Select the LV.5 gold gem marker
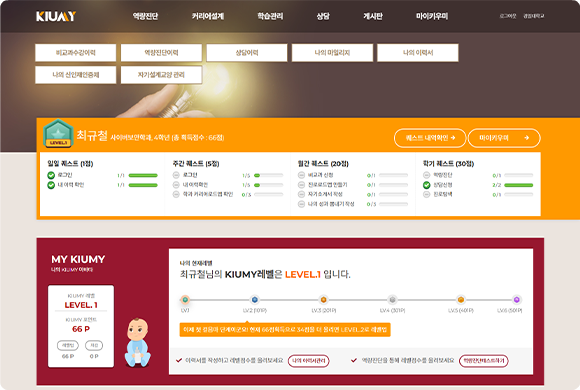 (x=461, y=300)
